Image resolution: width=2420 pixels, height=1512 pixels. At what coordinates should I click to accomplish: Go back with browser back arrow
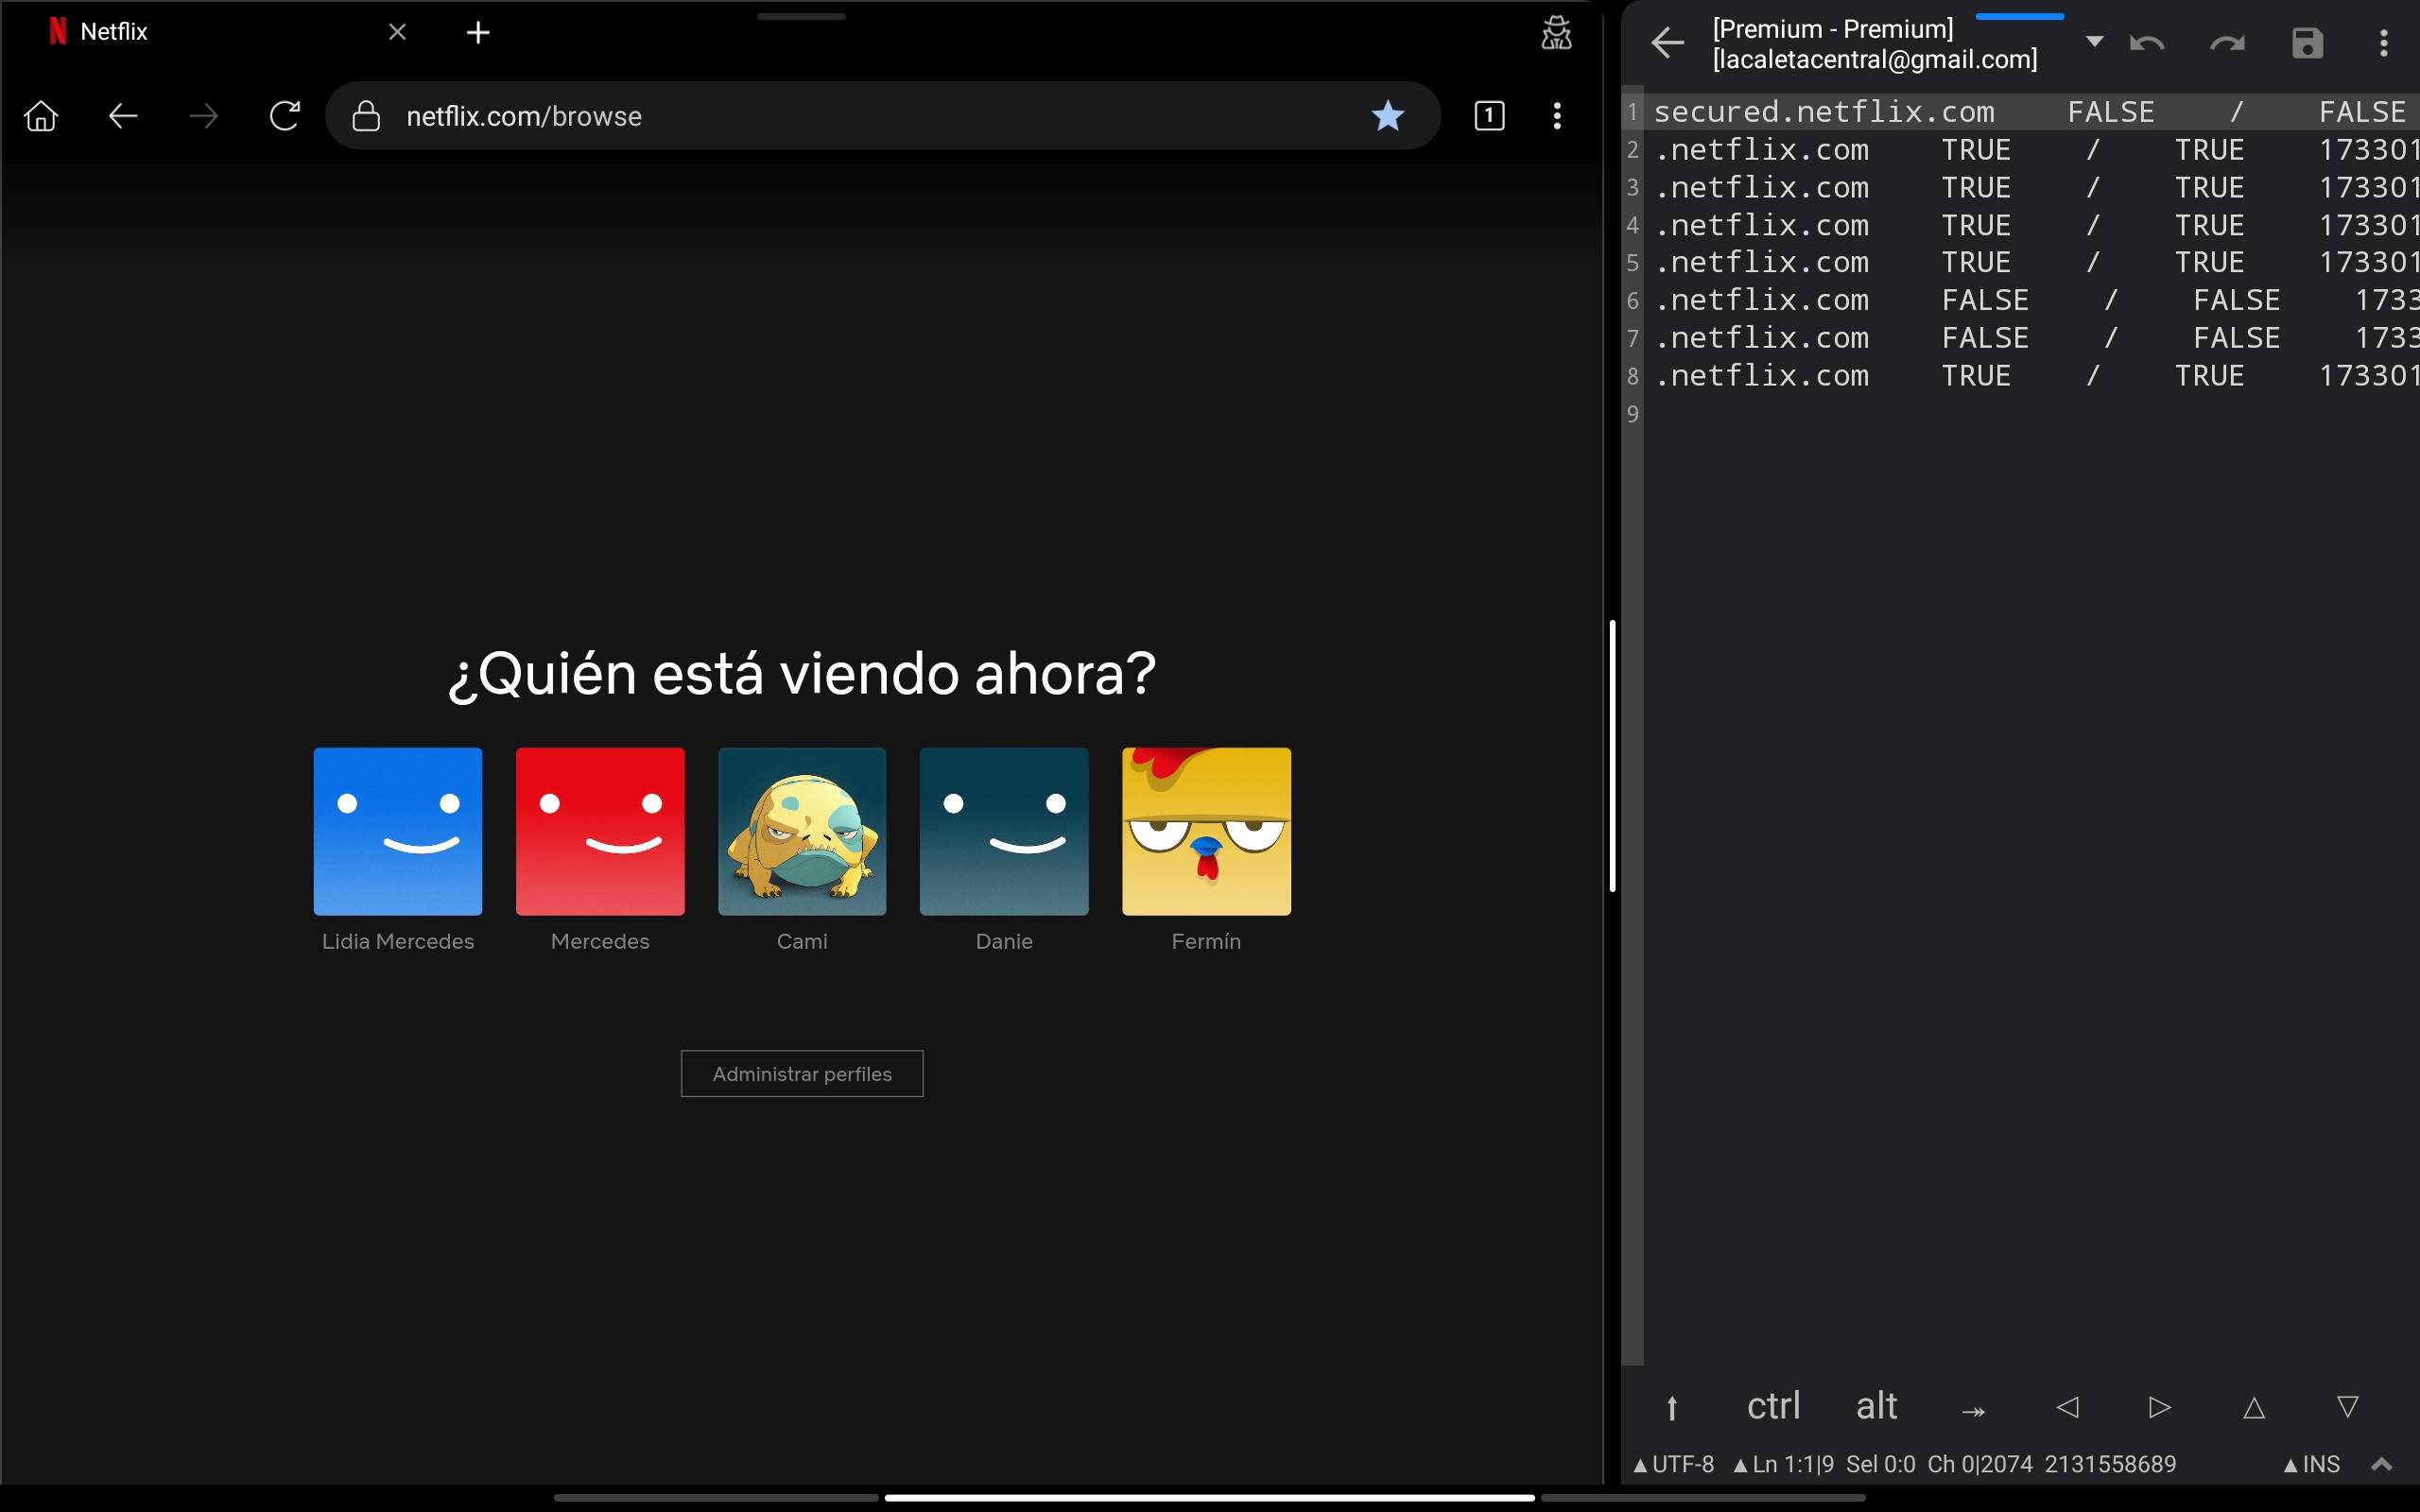pyautogui.click(x=122, y=116)
